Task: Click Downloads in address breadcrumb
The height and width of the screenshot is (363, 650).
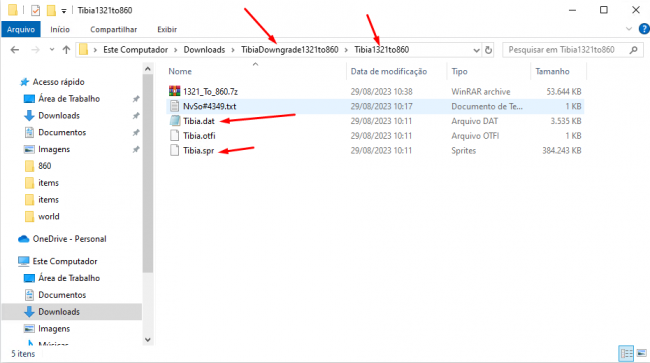Action: tap(204, 50)
